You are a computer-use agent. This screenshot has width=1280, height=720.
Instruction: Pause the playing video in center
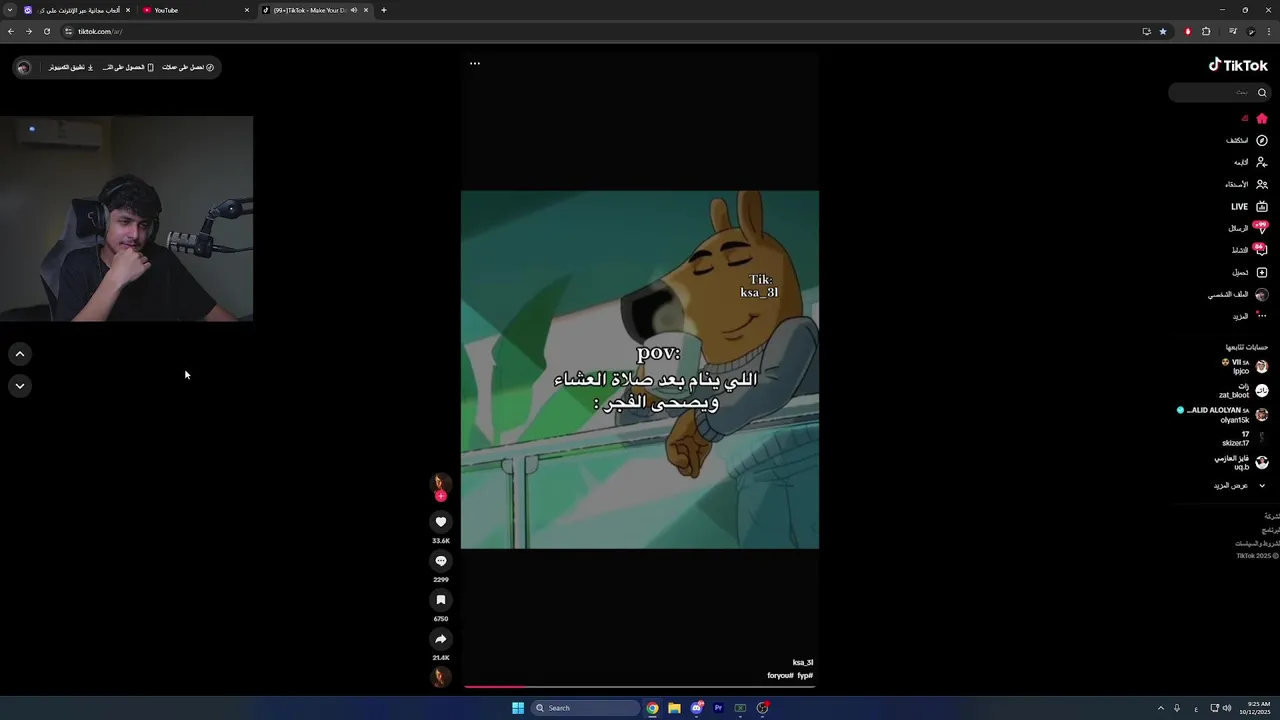tap(640, 369)
